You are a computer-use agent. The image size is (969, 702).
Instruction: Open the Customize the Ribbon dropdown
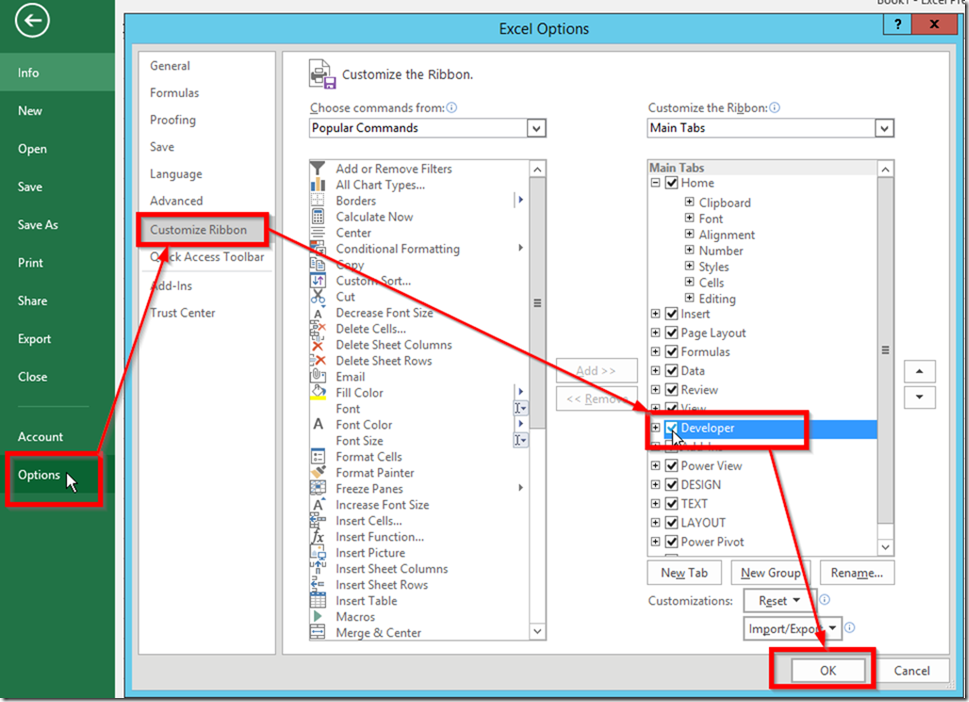[885, 129]
